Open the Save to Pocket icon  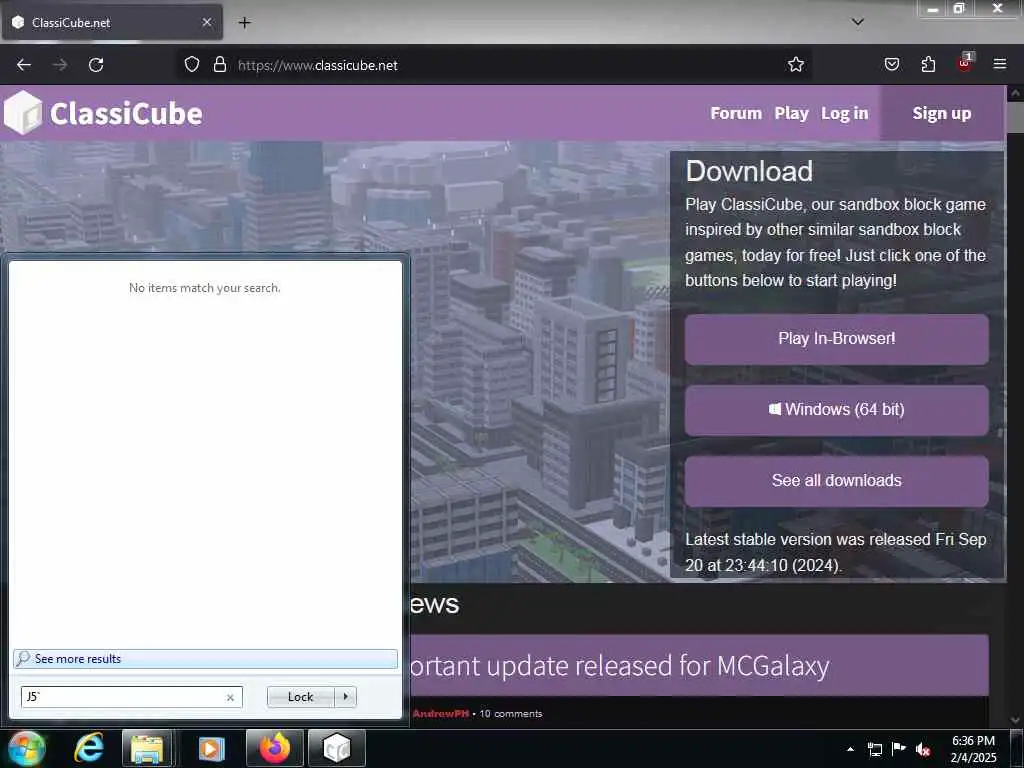coord(891,65)
